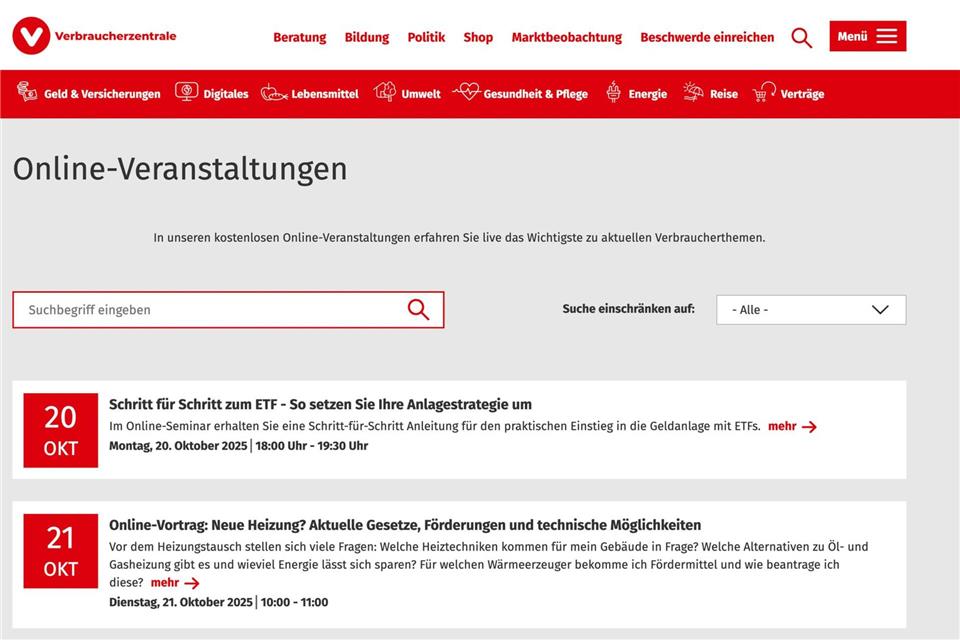Click the 20 OKT date tile

pos(61,430)
